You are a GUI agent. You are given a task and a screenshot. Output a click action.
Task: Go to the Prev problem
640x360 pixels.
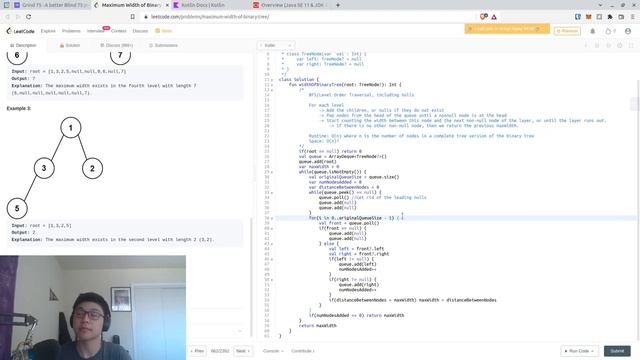(198, 351)
